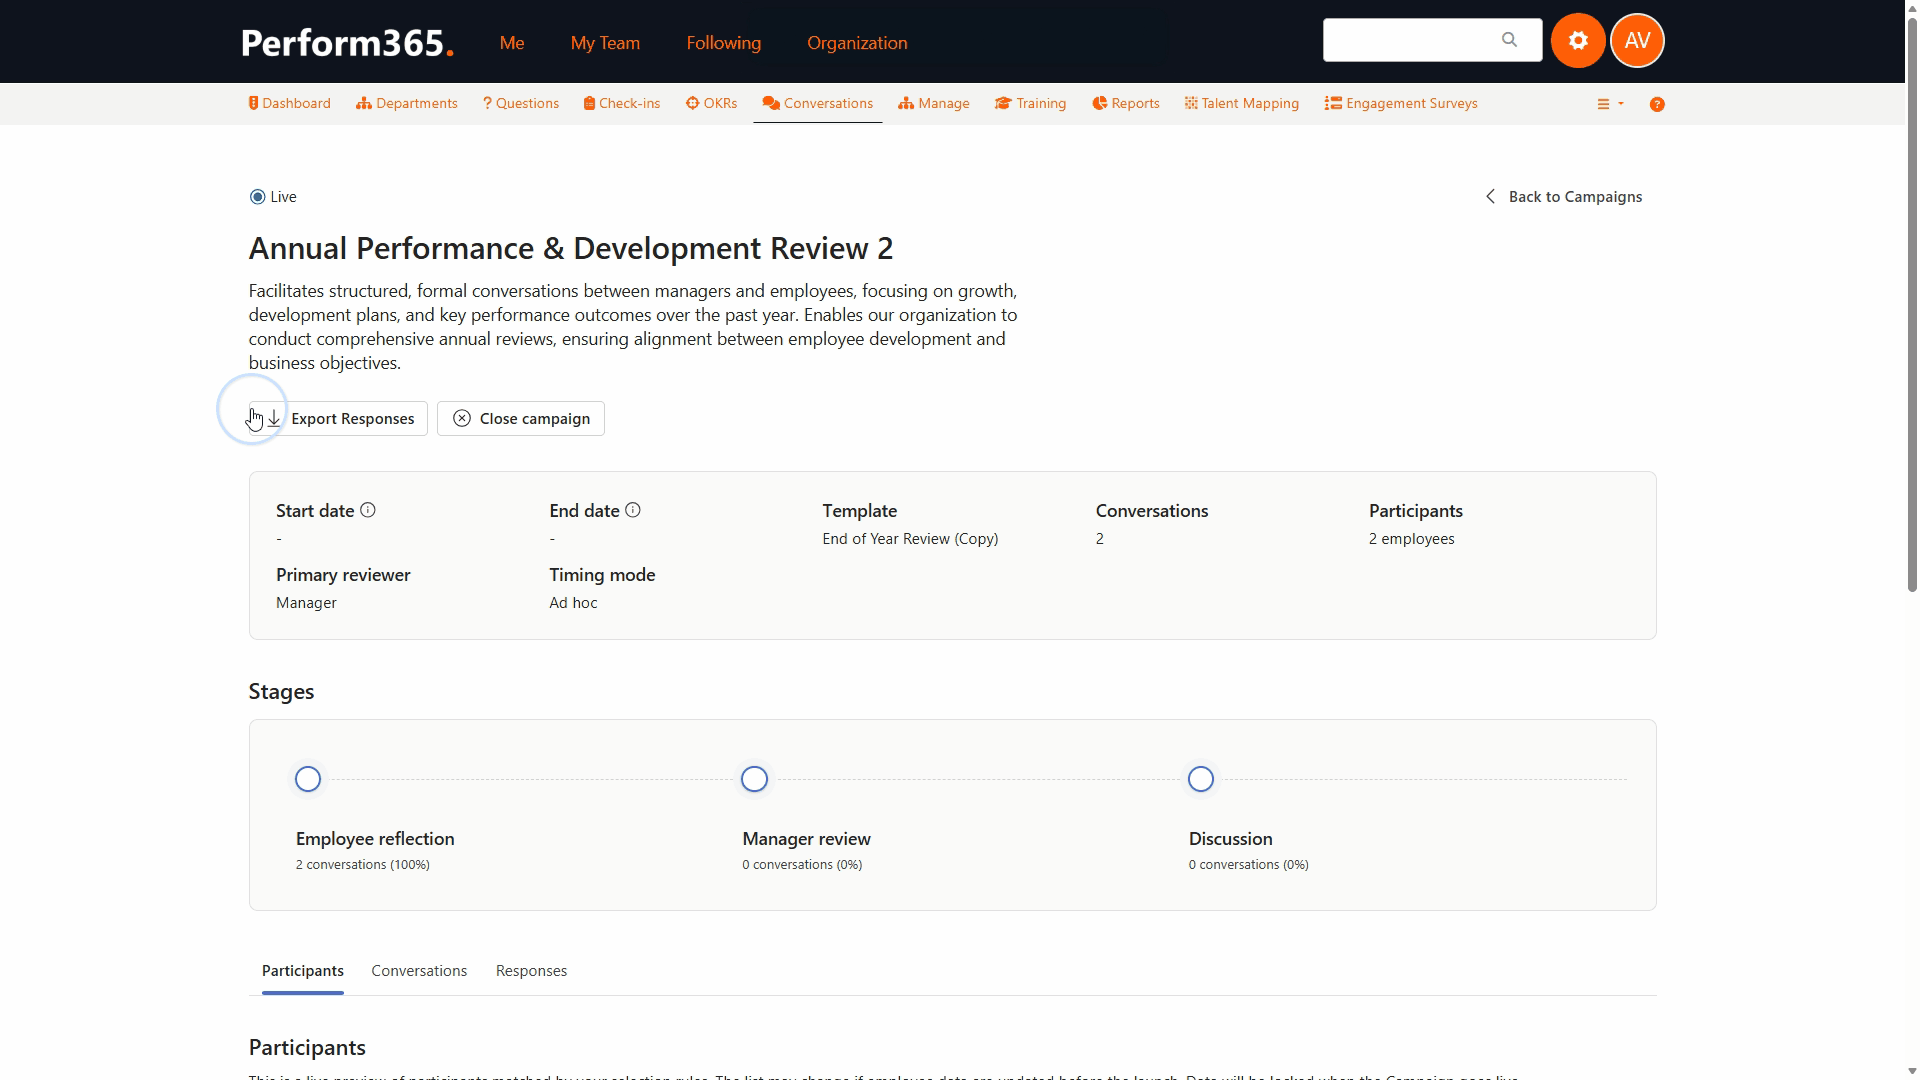This screenshot has width=1920, height=1080.
Task: Open the AV user avatar menu
Action: [x=1637, y=41]
